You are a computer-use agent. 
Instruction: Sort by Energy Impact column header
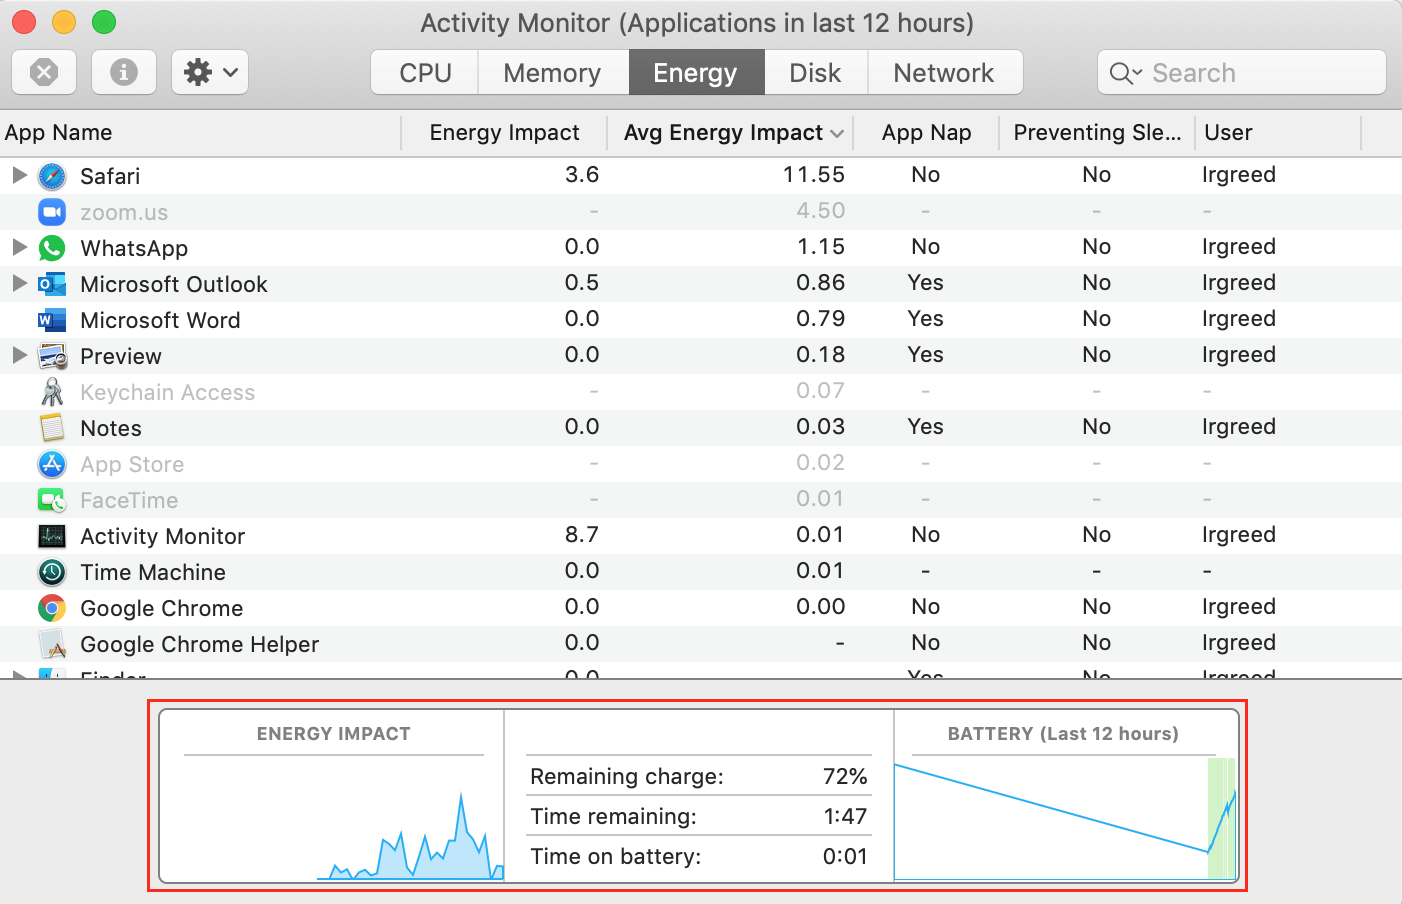504,133
